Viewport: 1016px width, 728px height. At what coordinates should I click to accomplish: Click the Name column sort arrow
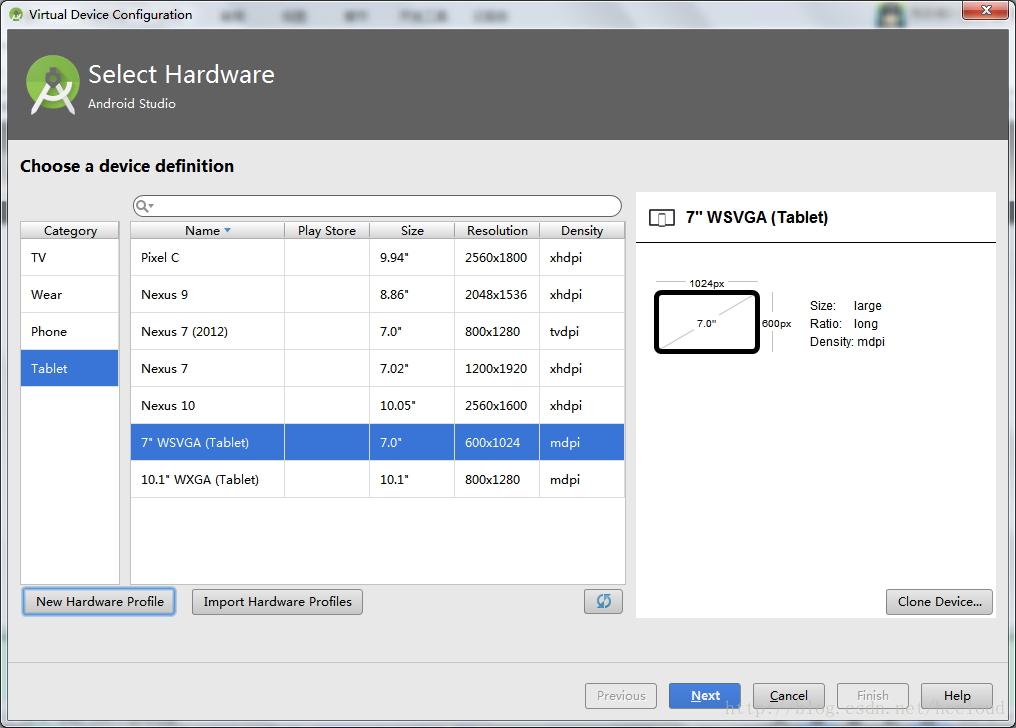[227, 231]
